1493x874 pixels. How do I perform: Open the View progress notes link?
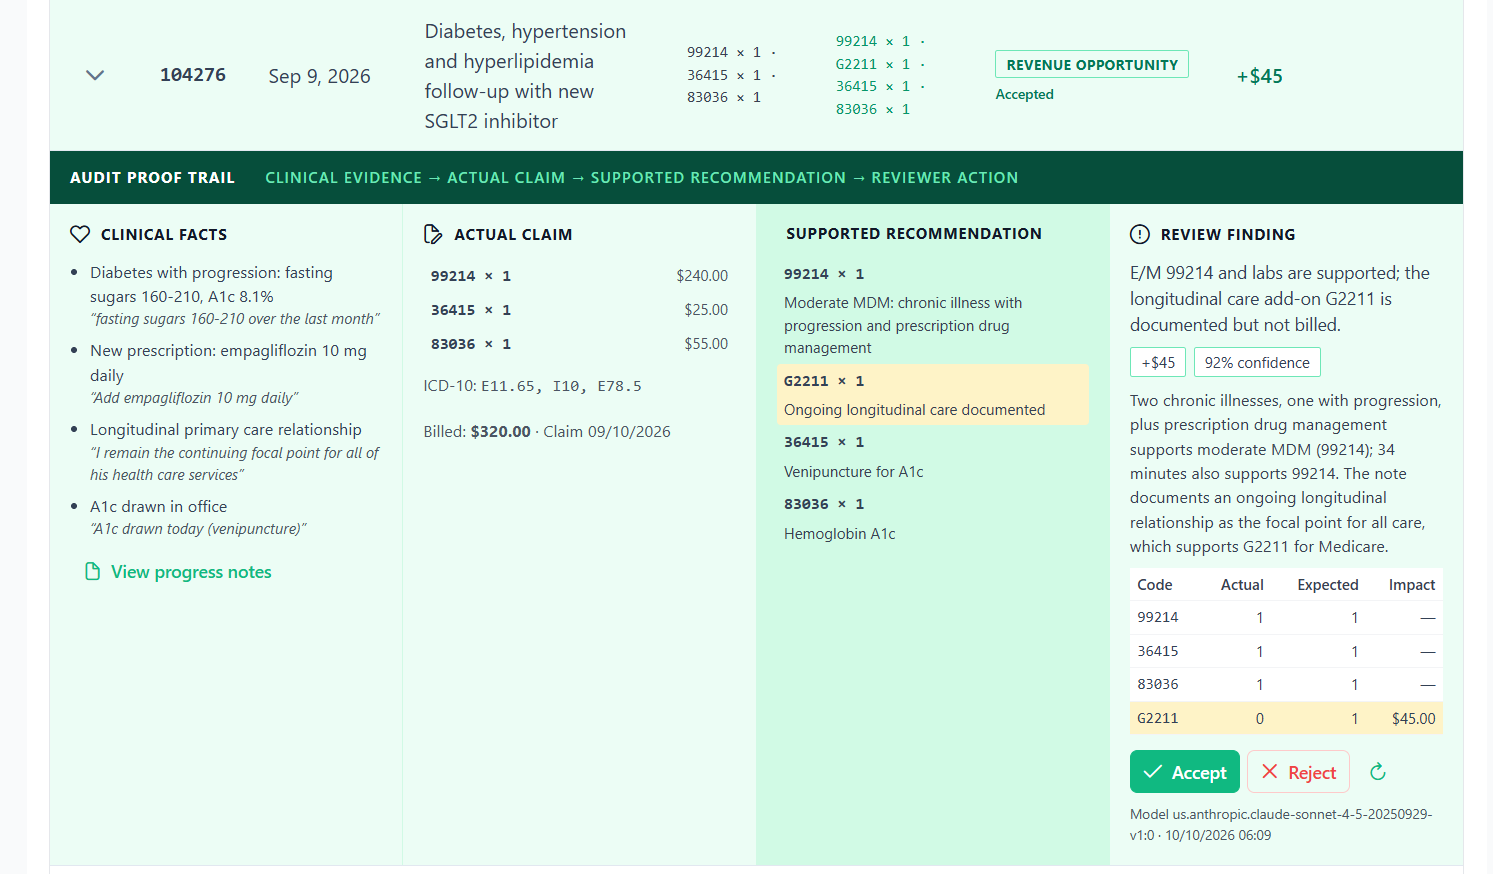tap(191, 572)
